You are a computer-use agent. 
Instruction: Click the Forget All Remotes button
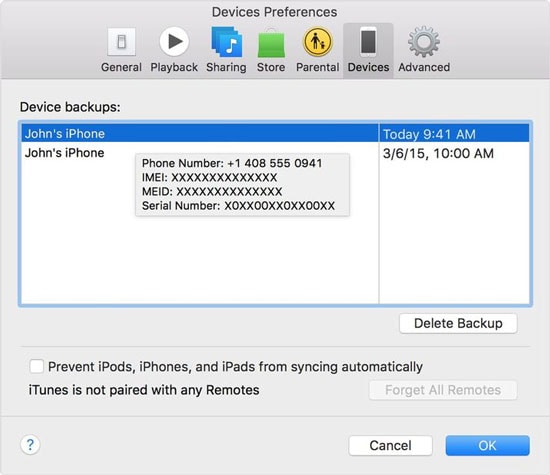443,390
